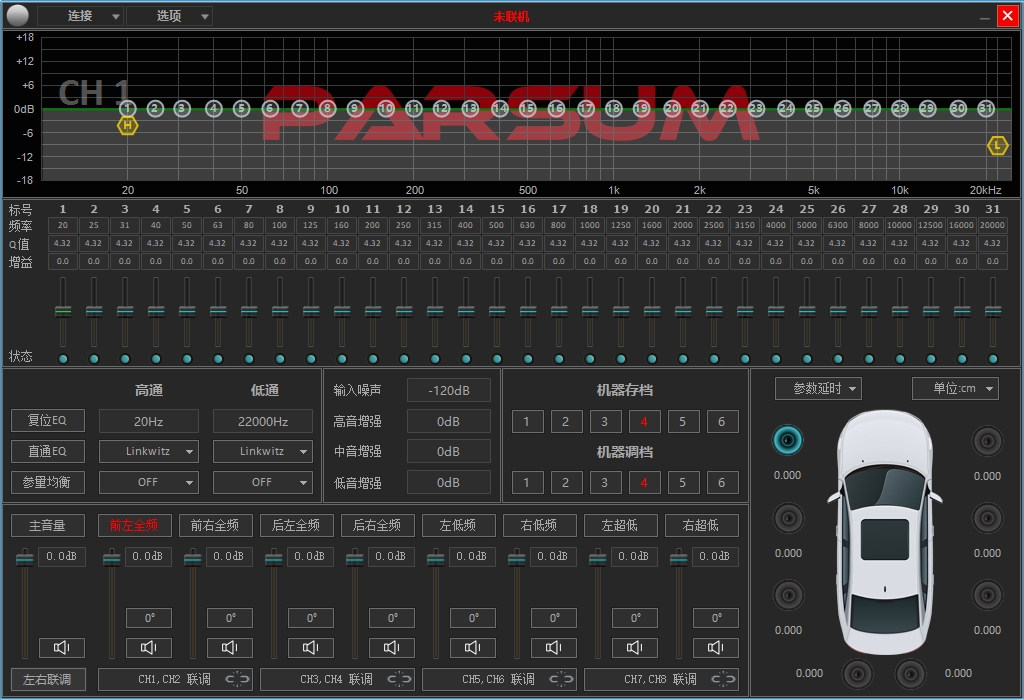The image size is (1024, 700).
Task: Mute the 右超低 channel speaker icon
Action: 716,647
